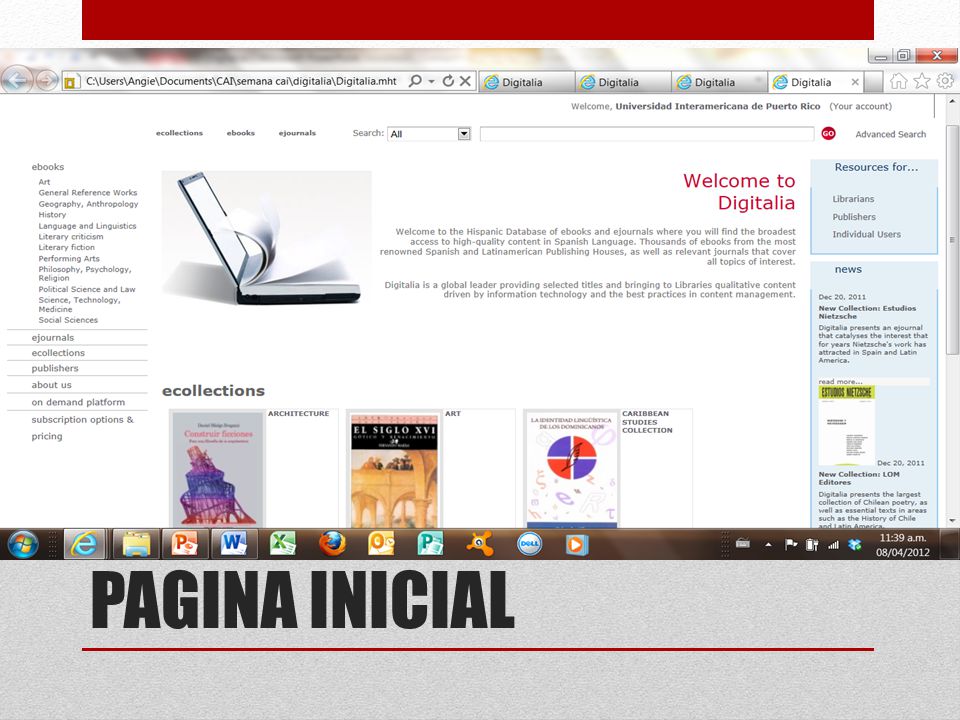
Task: Open Literary fiction ebooks category
Action: [67, 247]
